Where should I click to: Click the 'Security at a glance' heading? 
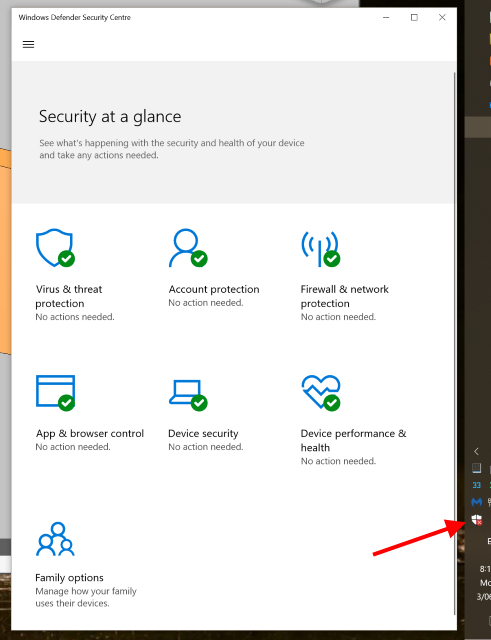click(110, 117)
